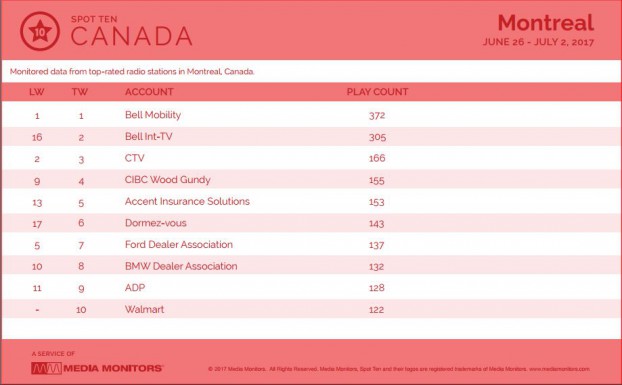Select the CIBC Wood Gundy entry
This screenshot has width=622, height=385.
click(168, 180)
